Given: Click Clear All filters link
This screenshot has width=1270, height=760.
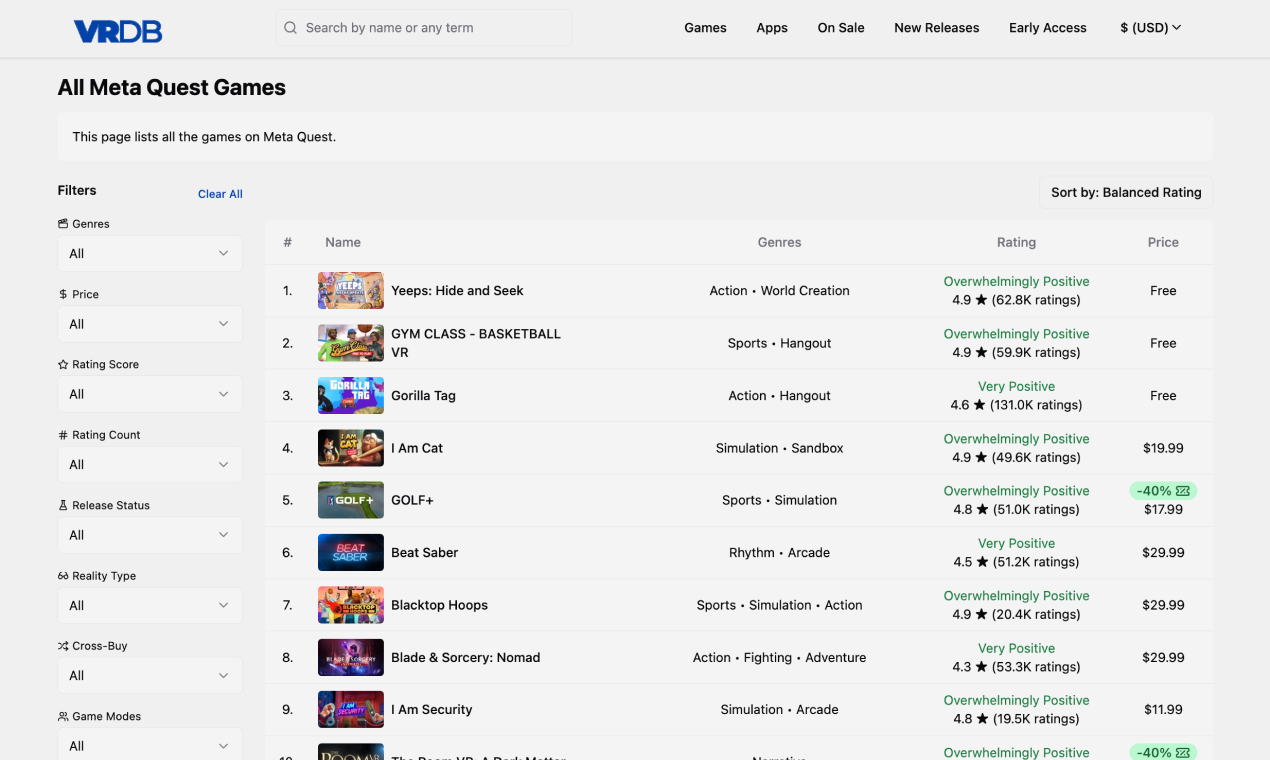Looking at the screenshot, I should 220,194.
